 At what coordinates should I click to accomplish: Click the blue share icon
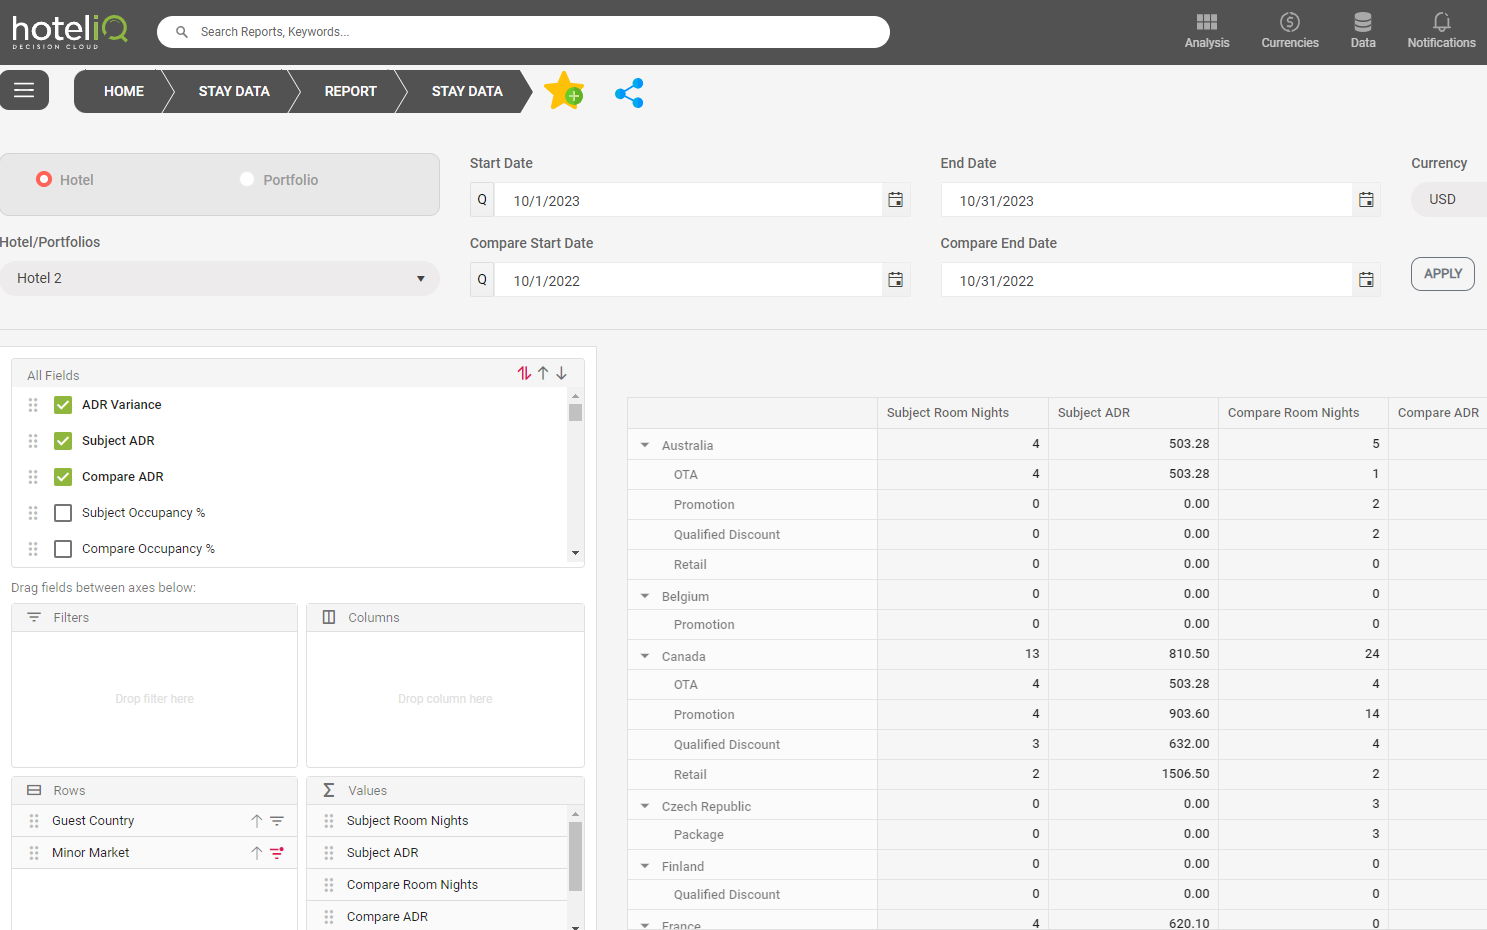click(x=629, y=93)
